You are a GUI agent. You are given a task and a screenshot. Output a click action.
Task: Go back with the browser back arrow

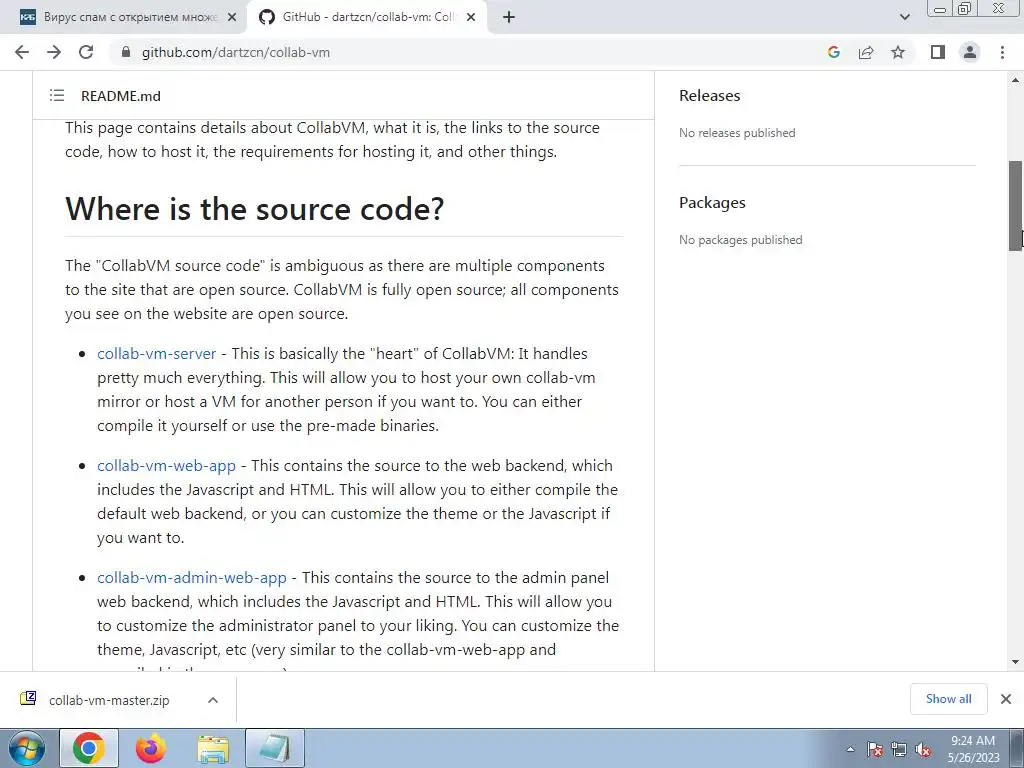point(22,52)
